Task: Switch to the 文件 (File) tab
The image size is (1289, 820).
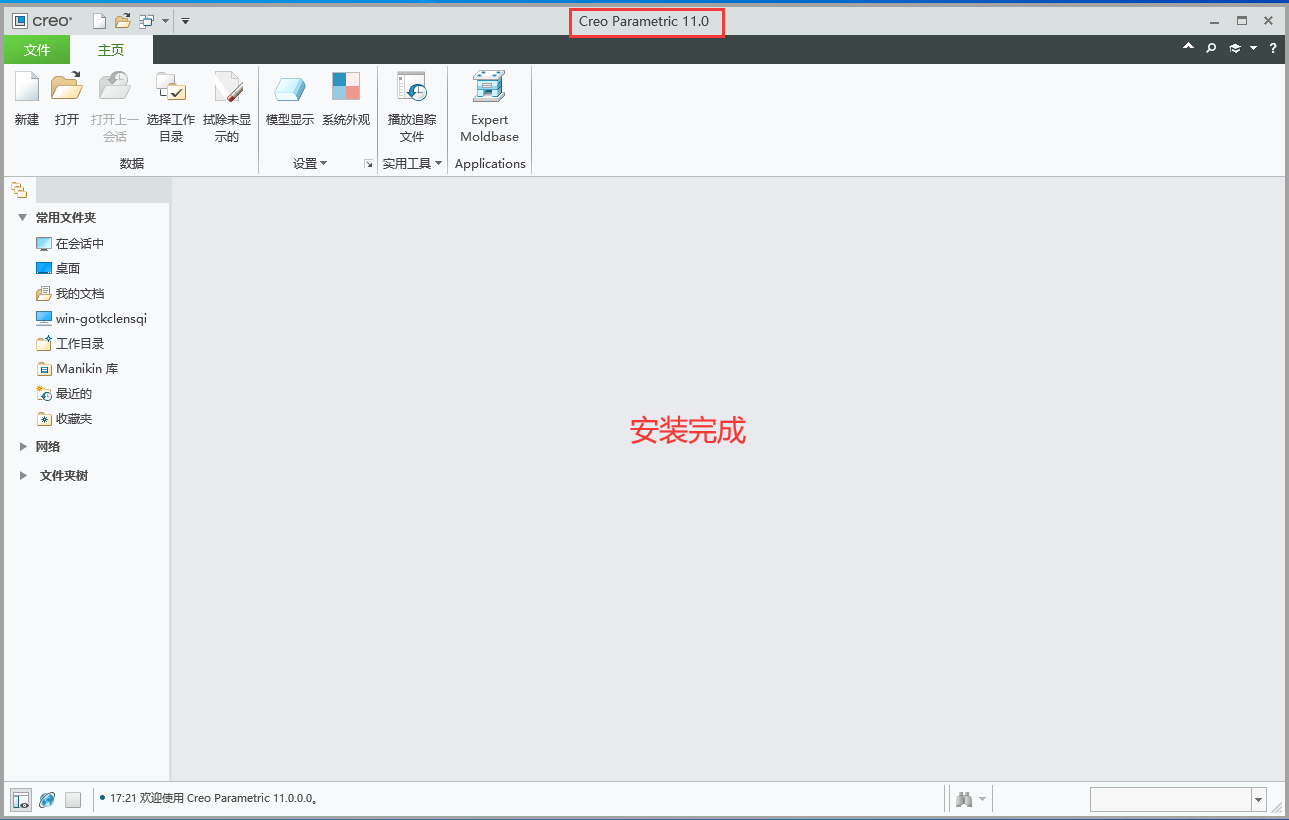Action: 37,49
